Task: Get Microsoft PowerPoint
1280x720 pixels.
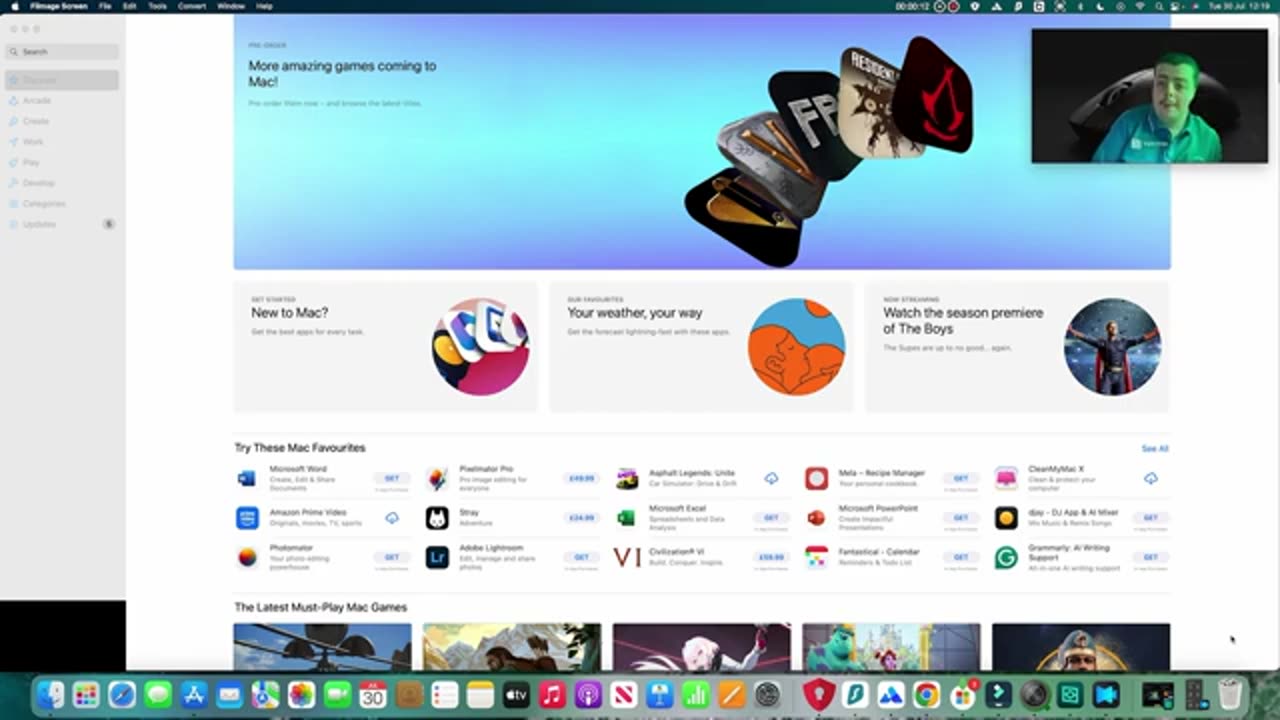Action: coord(961,518)
